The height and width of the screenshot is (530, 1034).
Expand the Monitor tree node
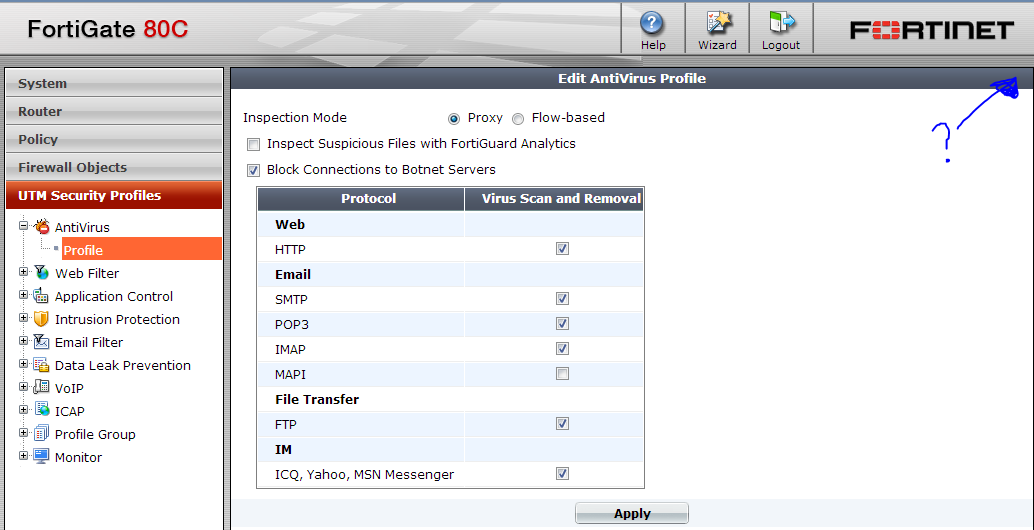pos(24,456)
